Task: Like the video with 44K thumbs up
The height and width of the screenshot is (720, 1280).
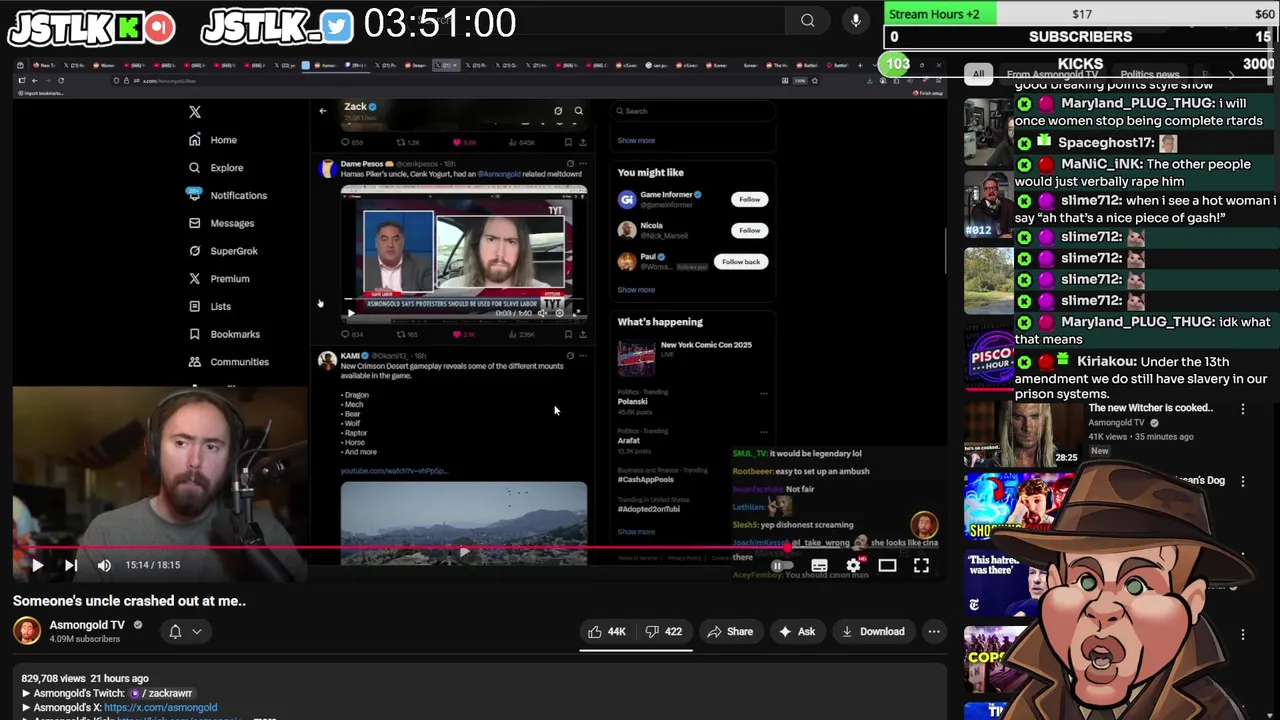Action: 606,631
